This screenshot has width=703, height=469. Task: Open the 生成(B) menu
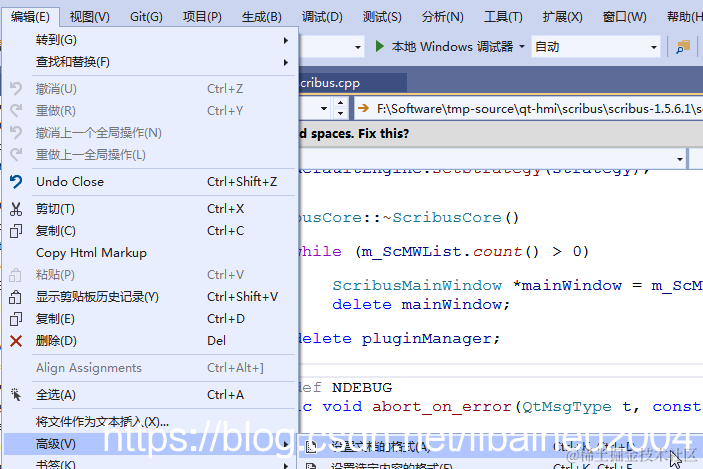(x=261, y=17)
